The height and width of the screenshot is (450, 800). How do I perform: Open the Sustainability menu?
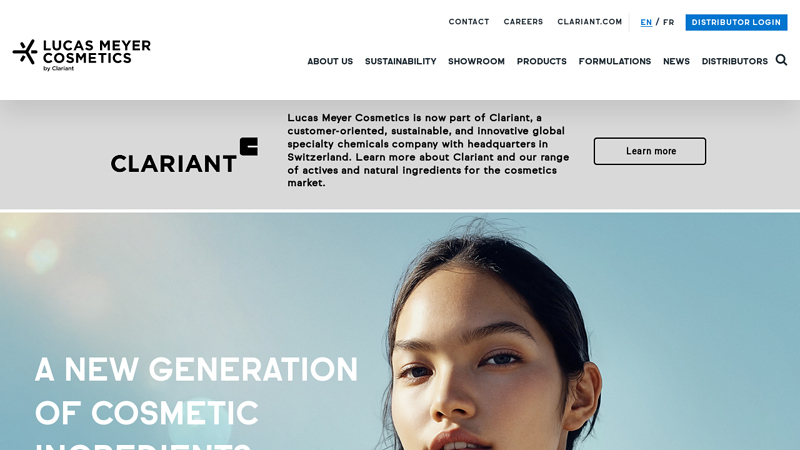tap(401, 61)
